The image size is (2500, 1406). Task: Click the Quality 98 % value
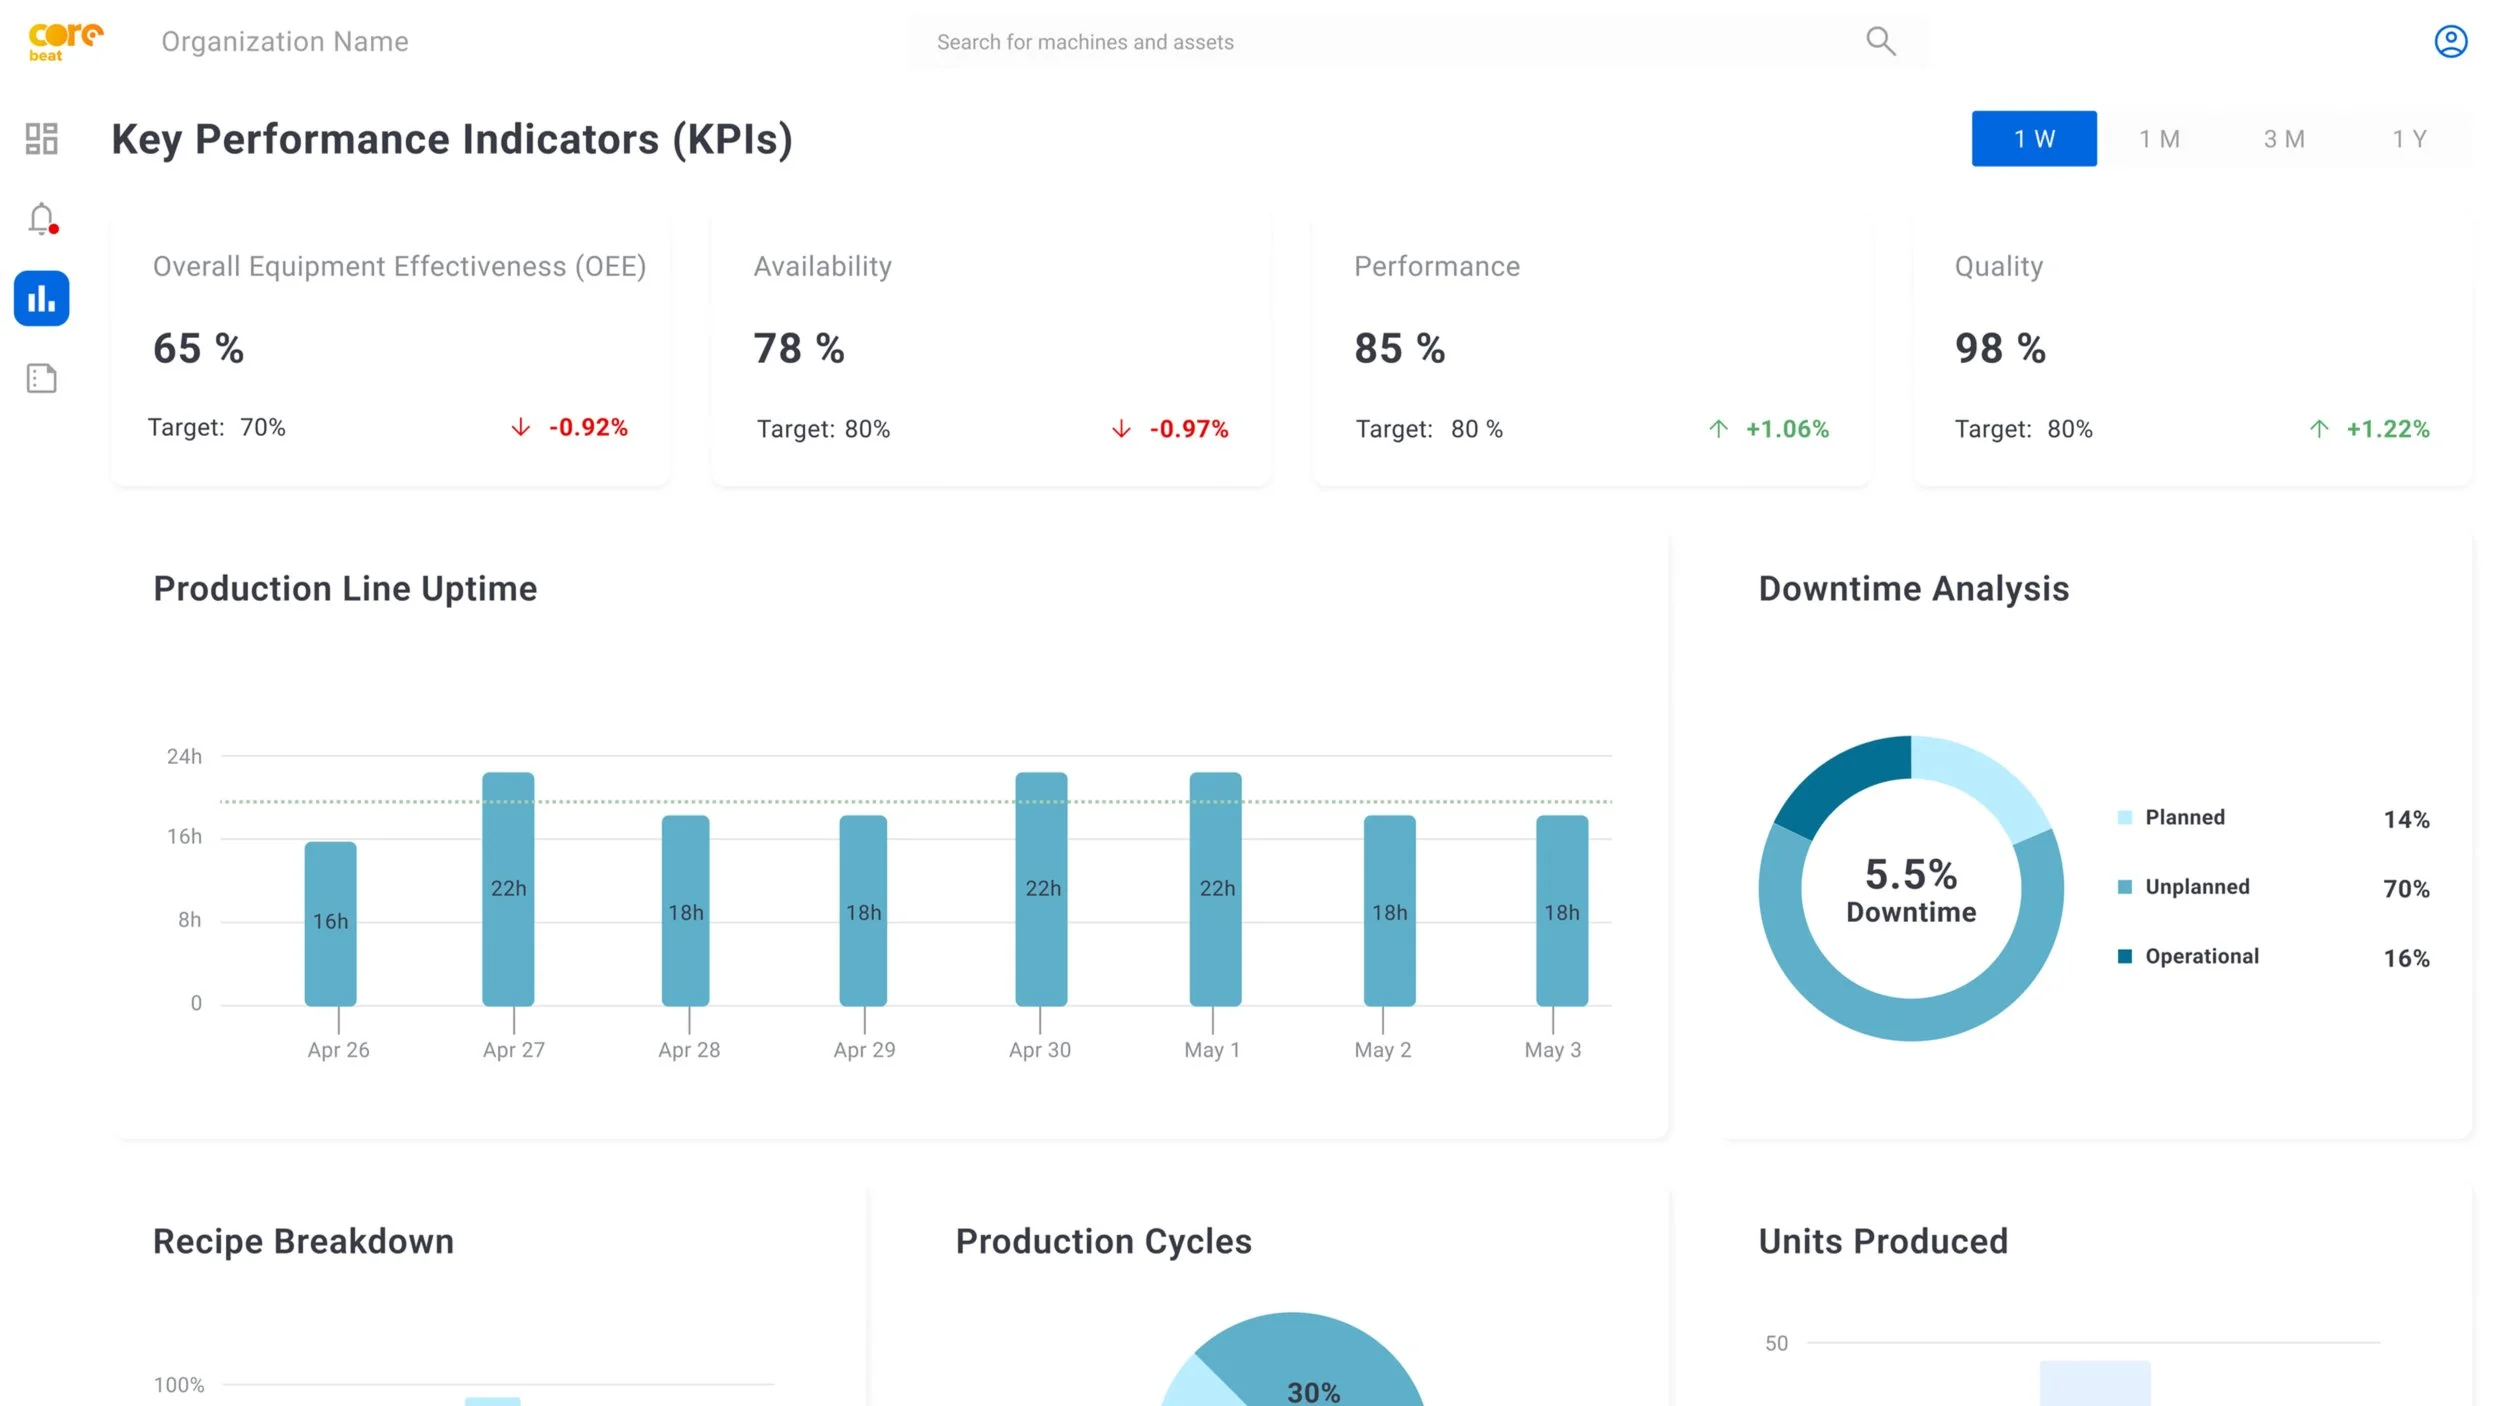point(2000,348)
